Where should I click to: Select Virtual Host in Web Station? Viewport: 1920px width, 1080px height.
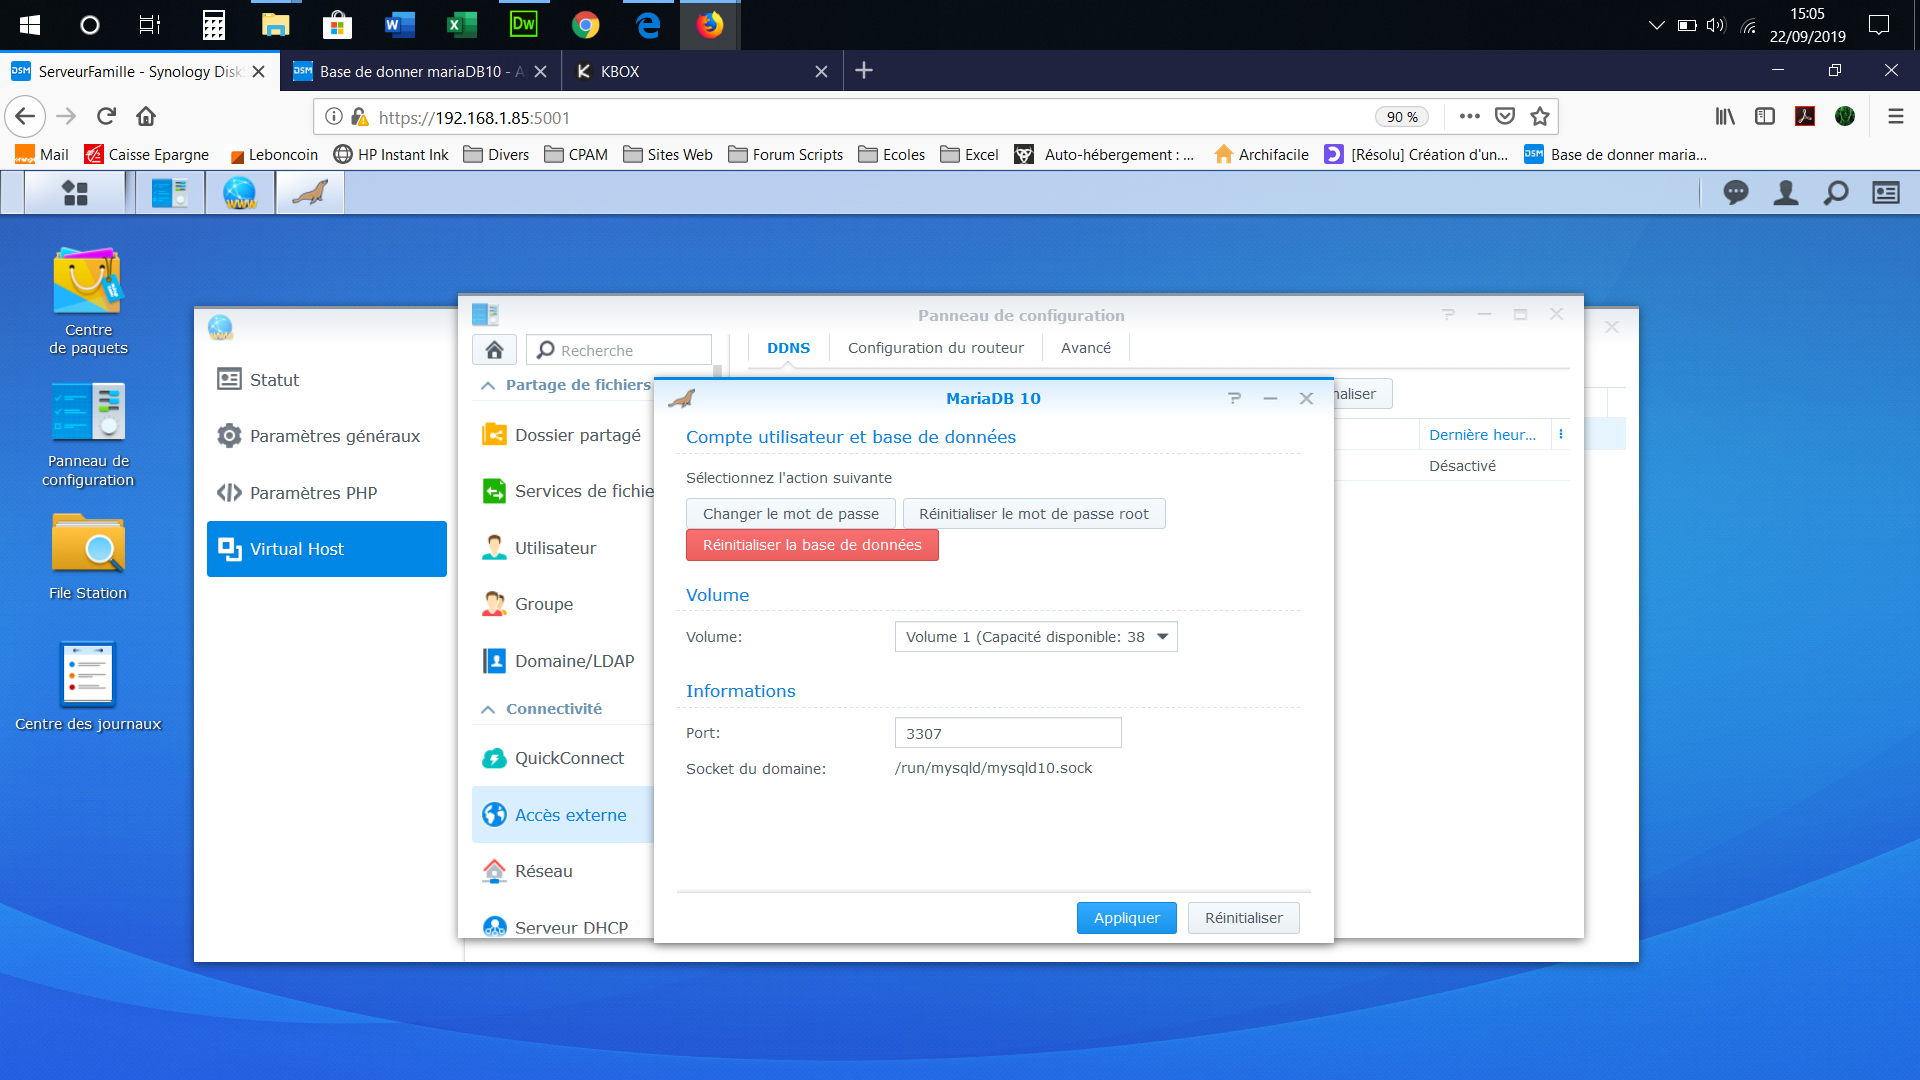(327, 549)
